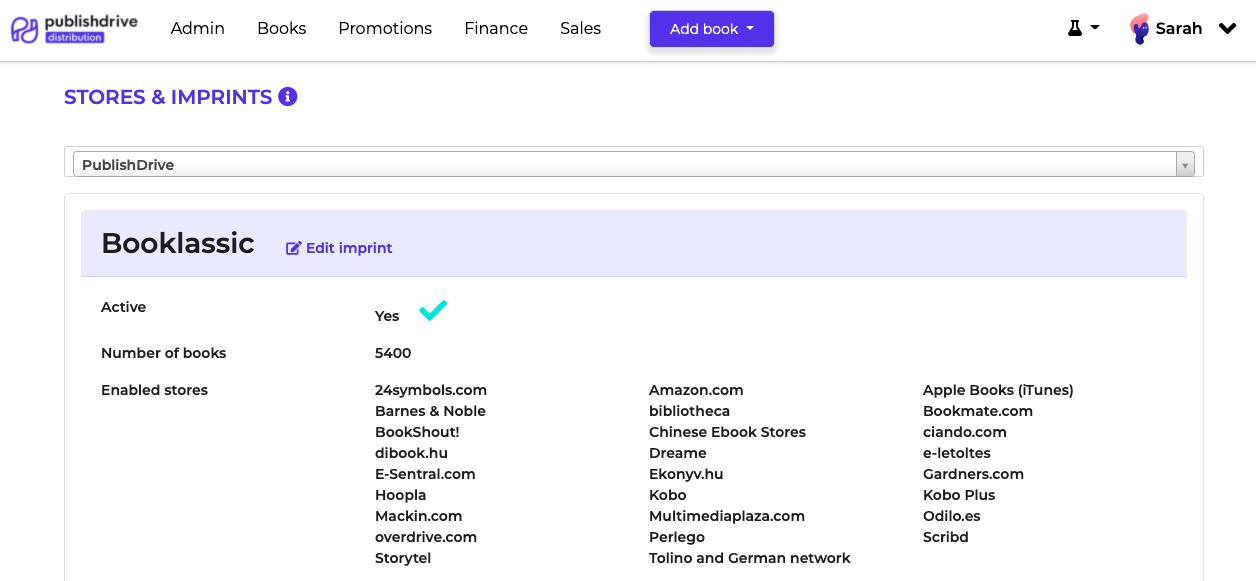The image size is (1256, 581).
Task: Go to the Books menu
Action: [x=281, y=29]
